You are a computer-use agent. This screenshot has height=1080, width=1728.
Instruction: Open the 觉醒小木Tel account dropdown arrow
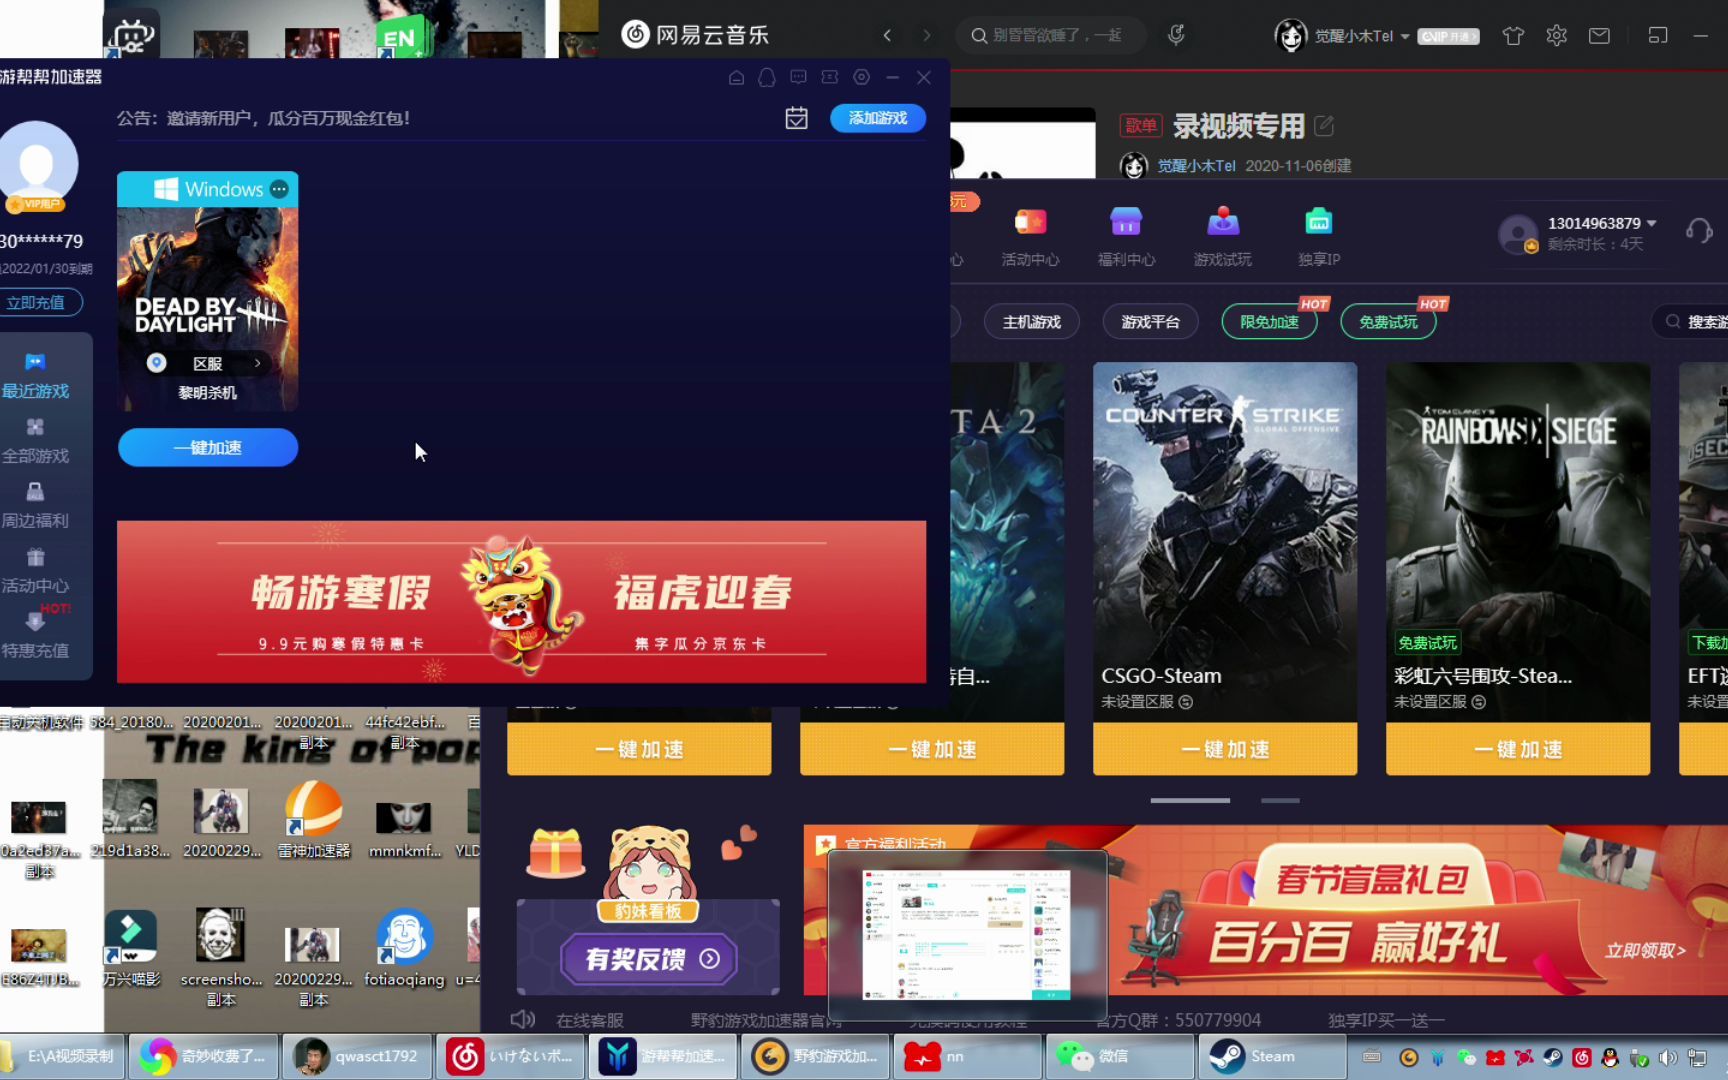click(1405, 36)
